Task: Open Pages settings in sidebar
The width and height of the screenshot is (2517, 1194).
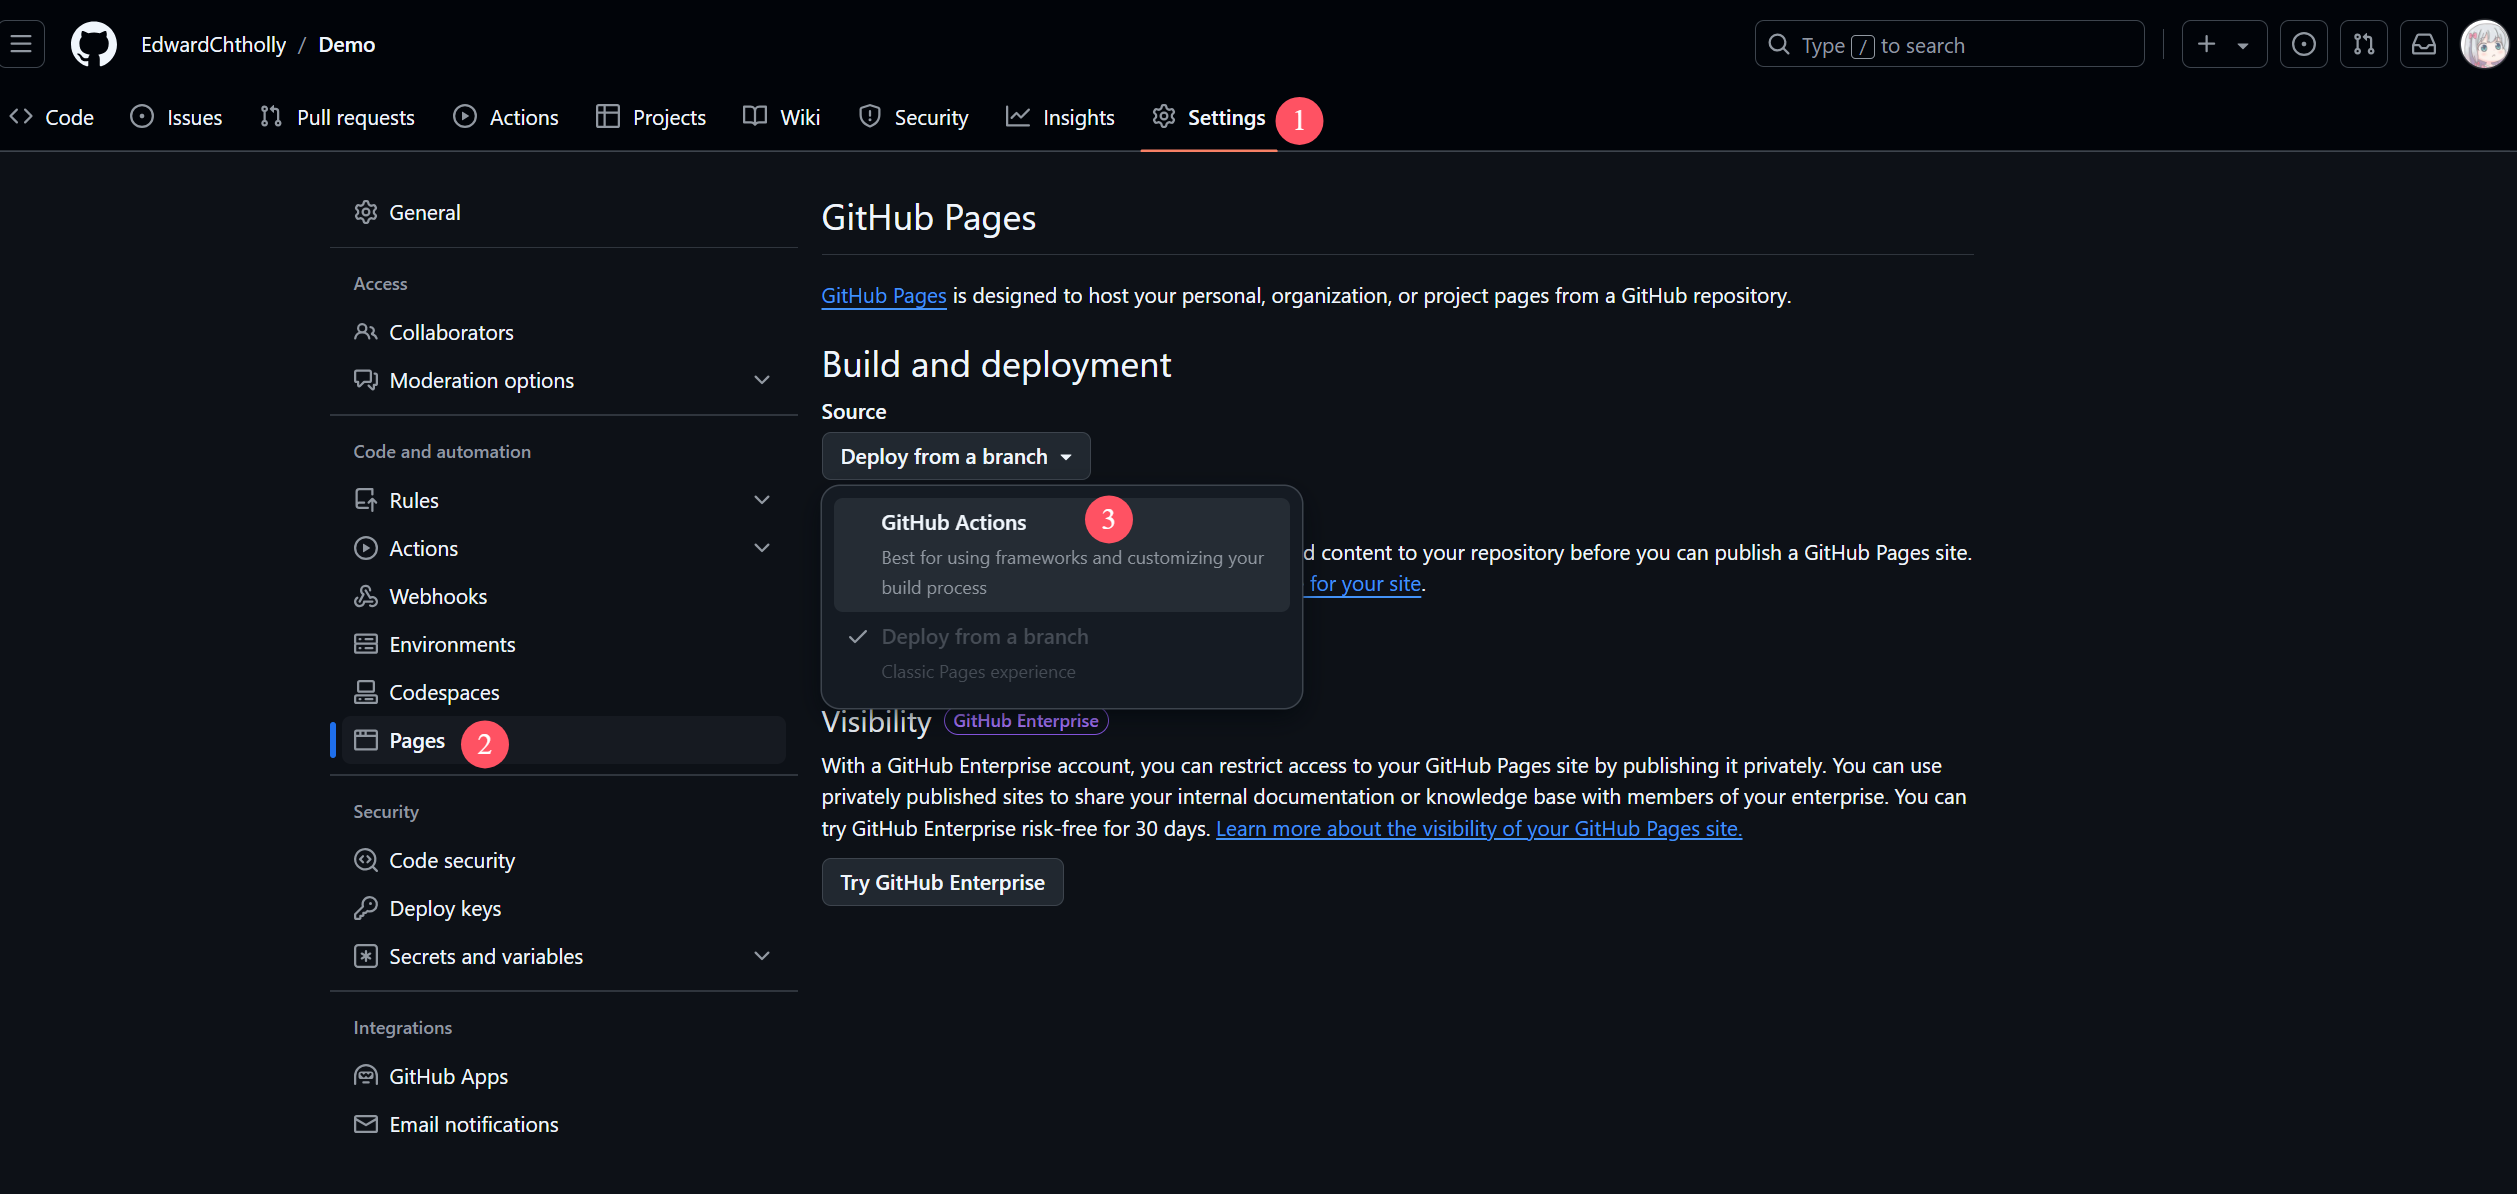Action: (x=564, y=740)
